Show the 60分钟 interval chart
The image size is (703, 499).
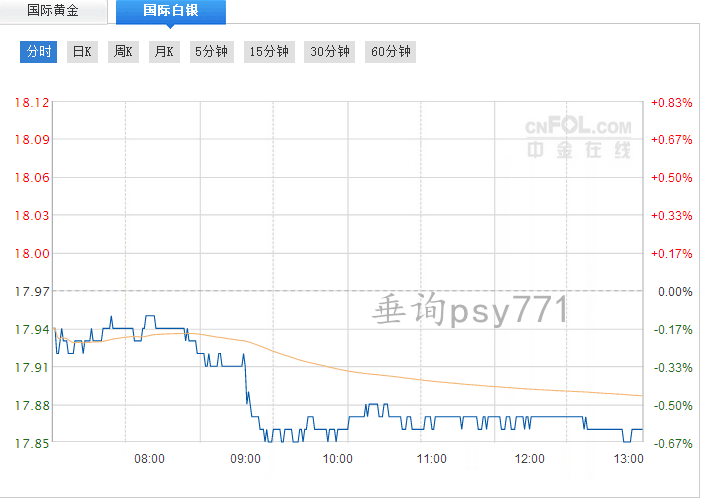coord(391,52)
